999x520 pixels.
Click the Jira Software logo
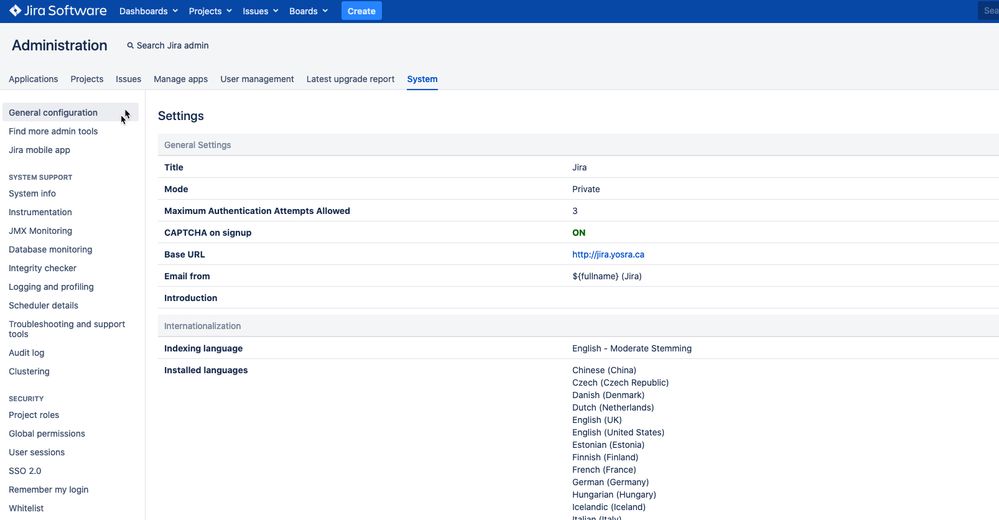point(58,11)
